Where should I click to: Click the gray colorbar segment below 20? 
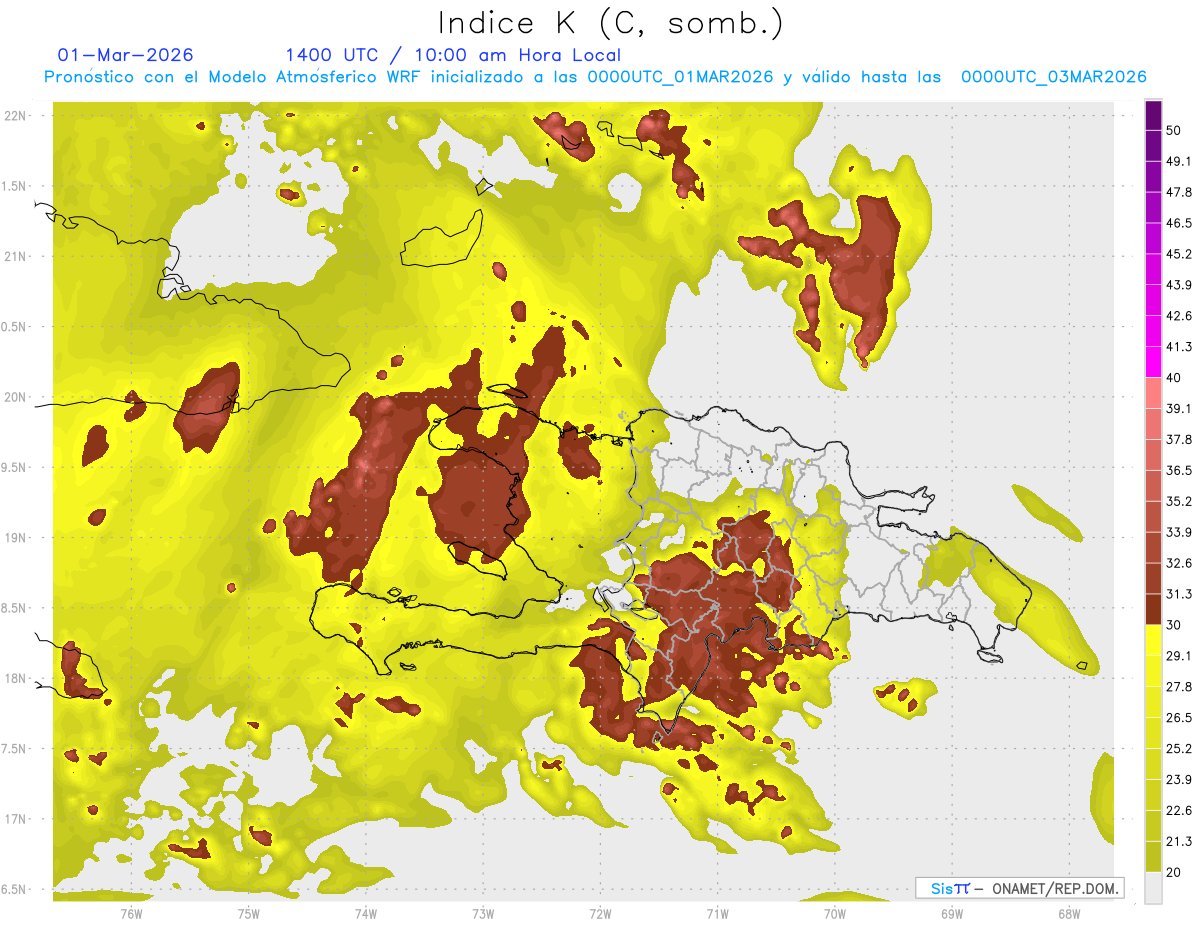[1153, 887]
